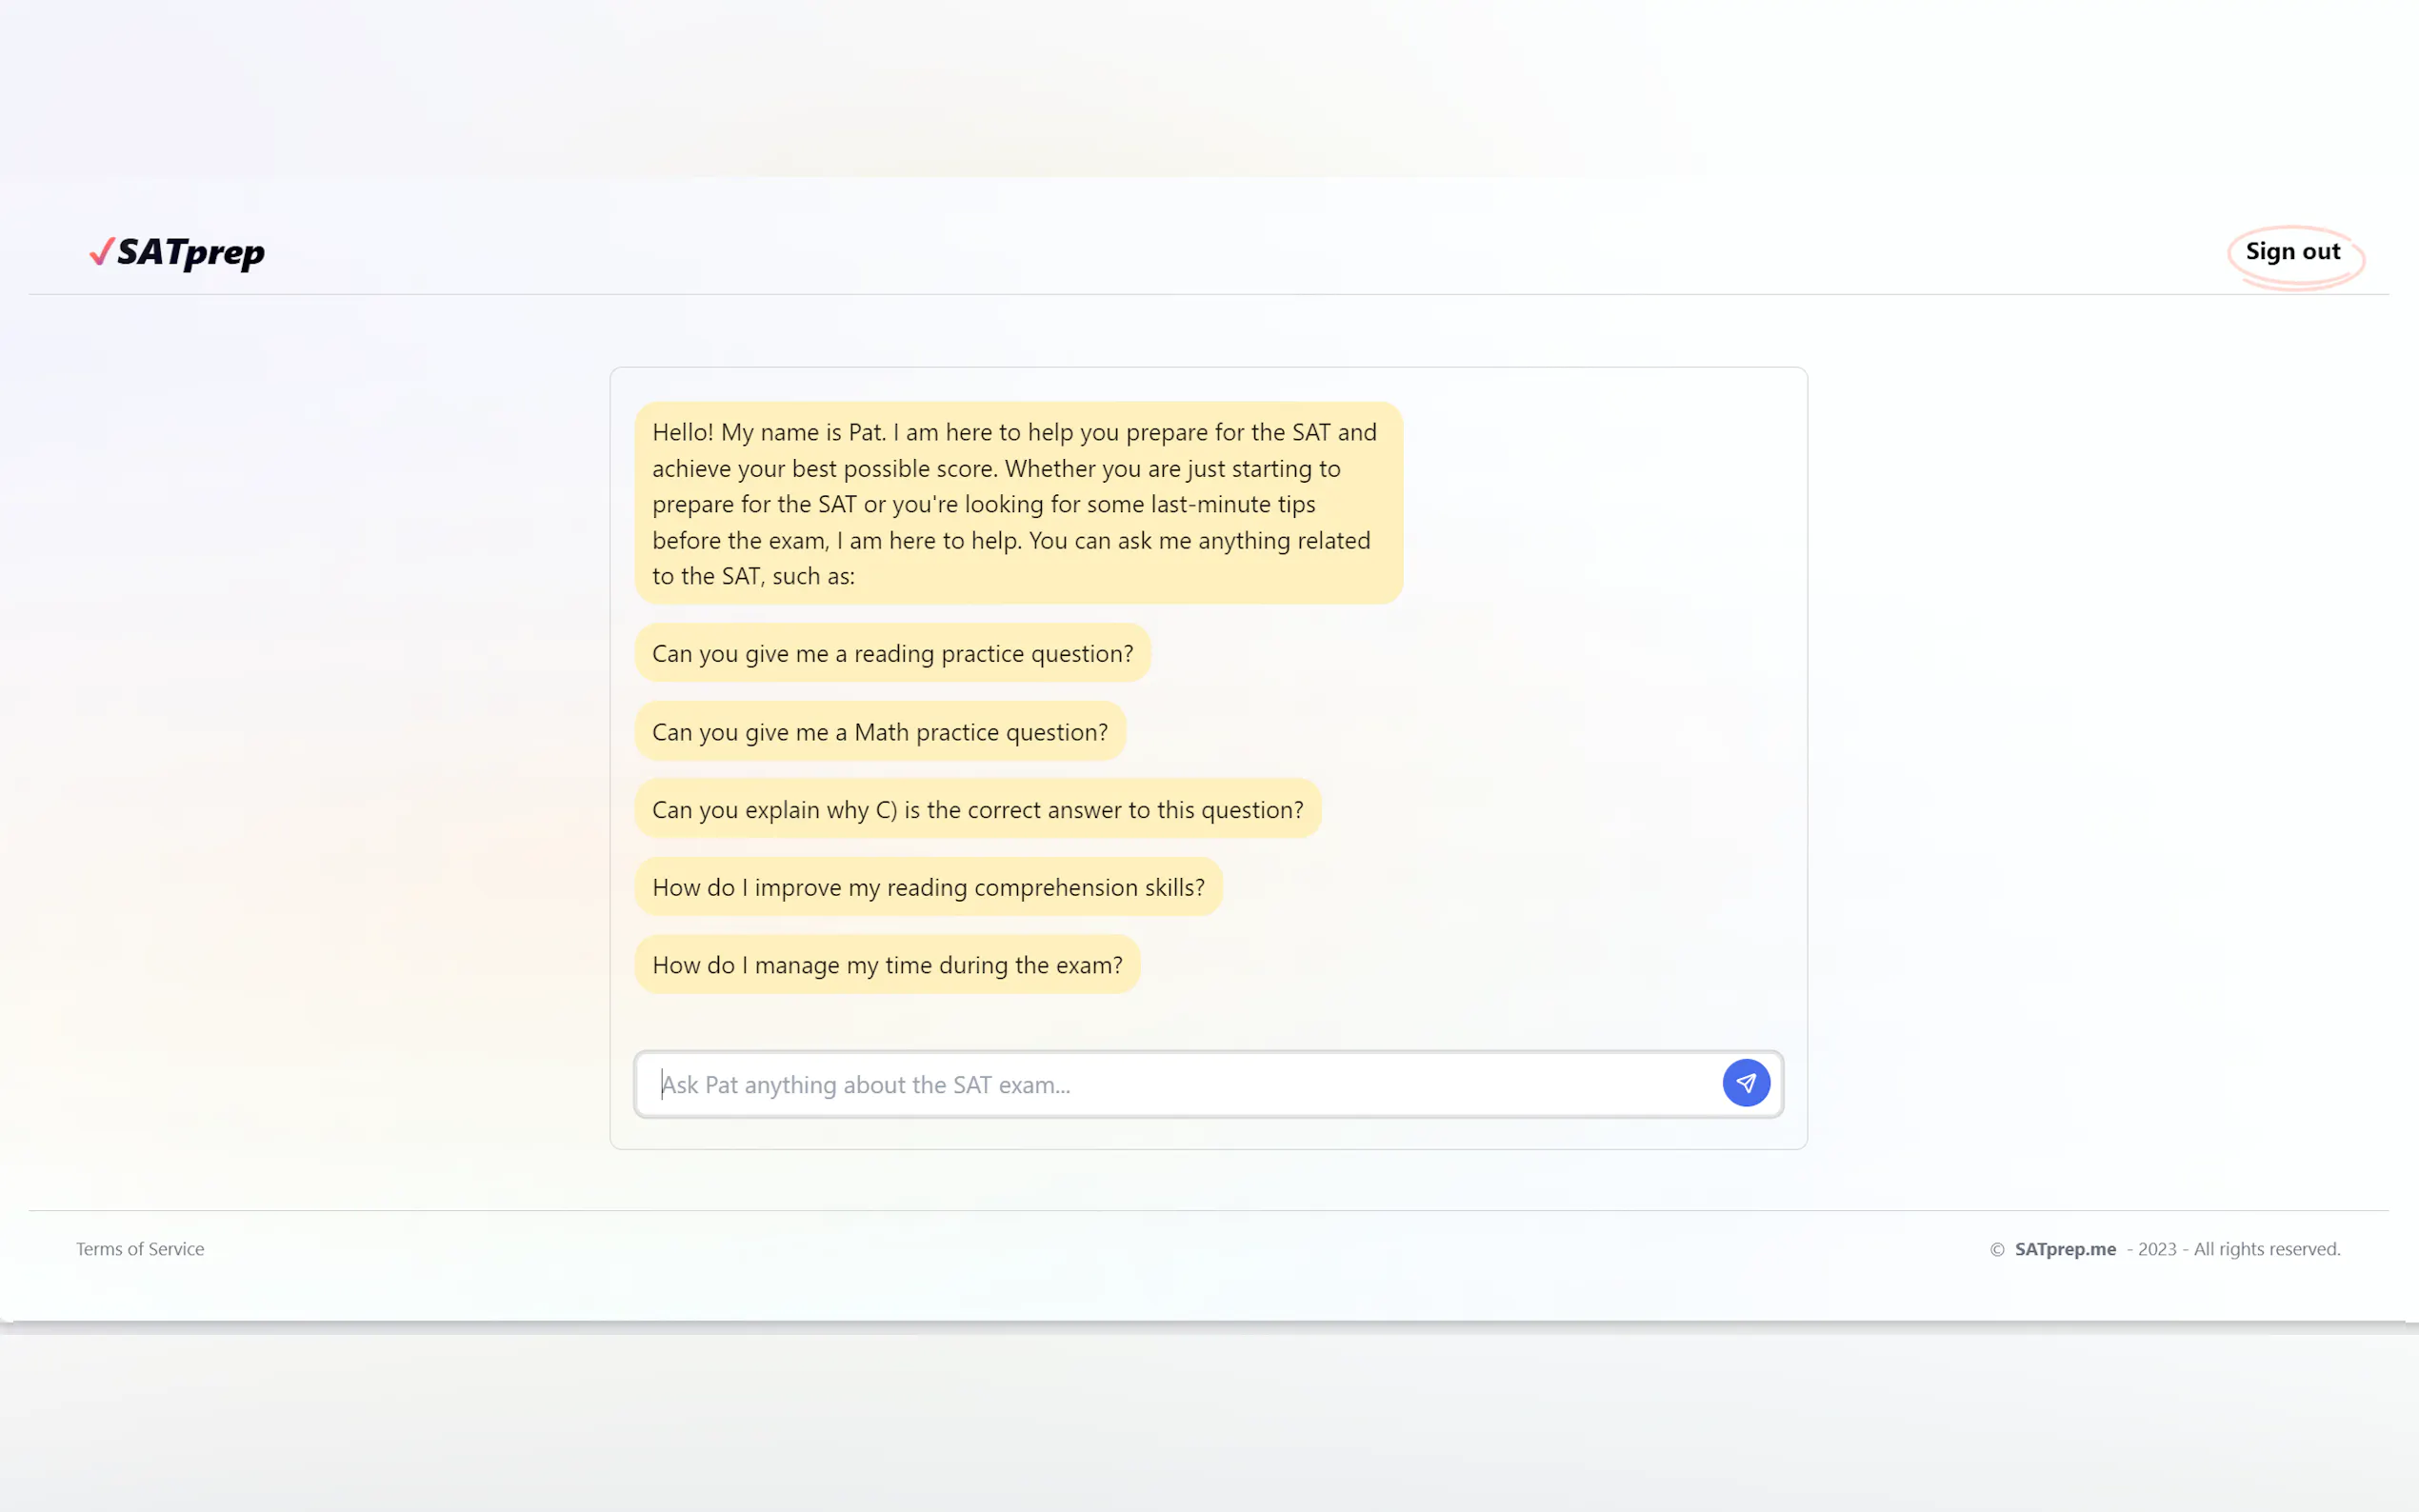Viewport: 2419px width, 1512px height.
Task: Choose the Math practice question suggestion
Action: click(x=879, y=732)
